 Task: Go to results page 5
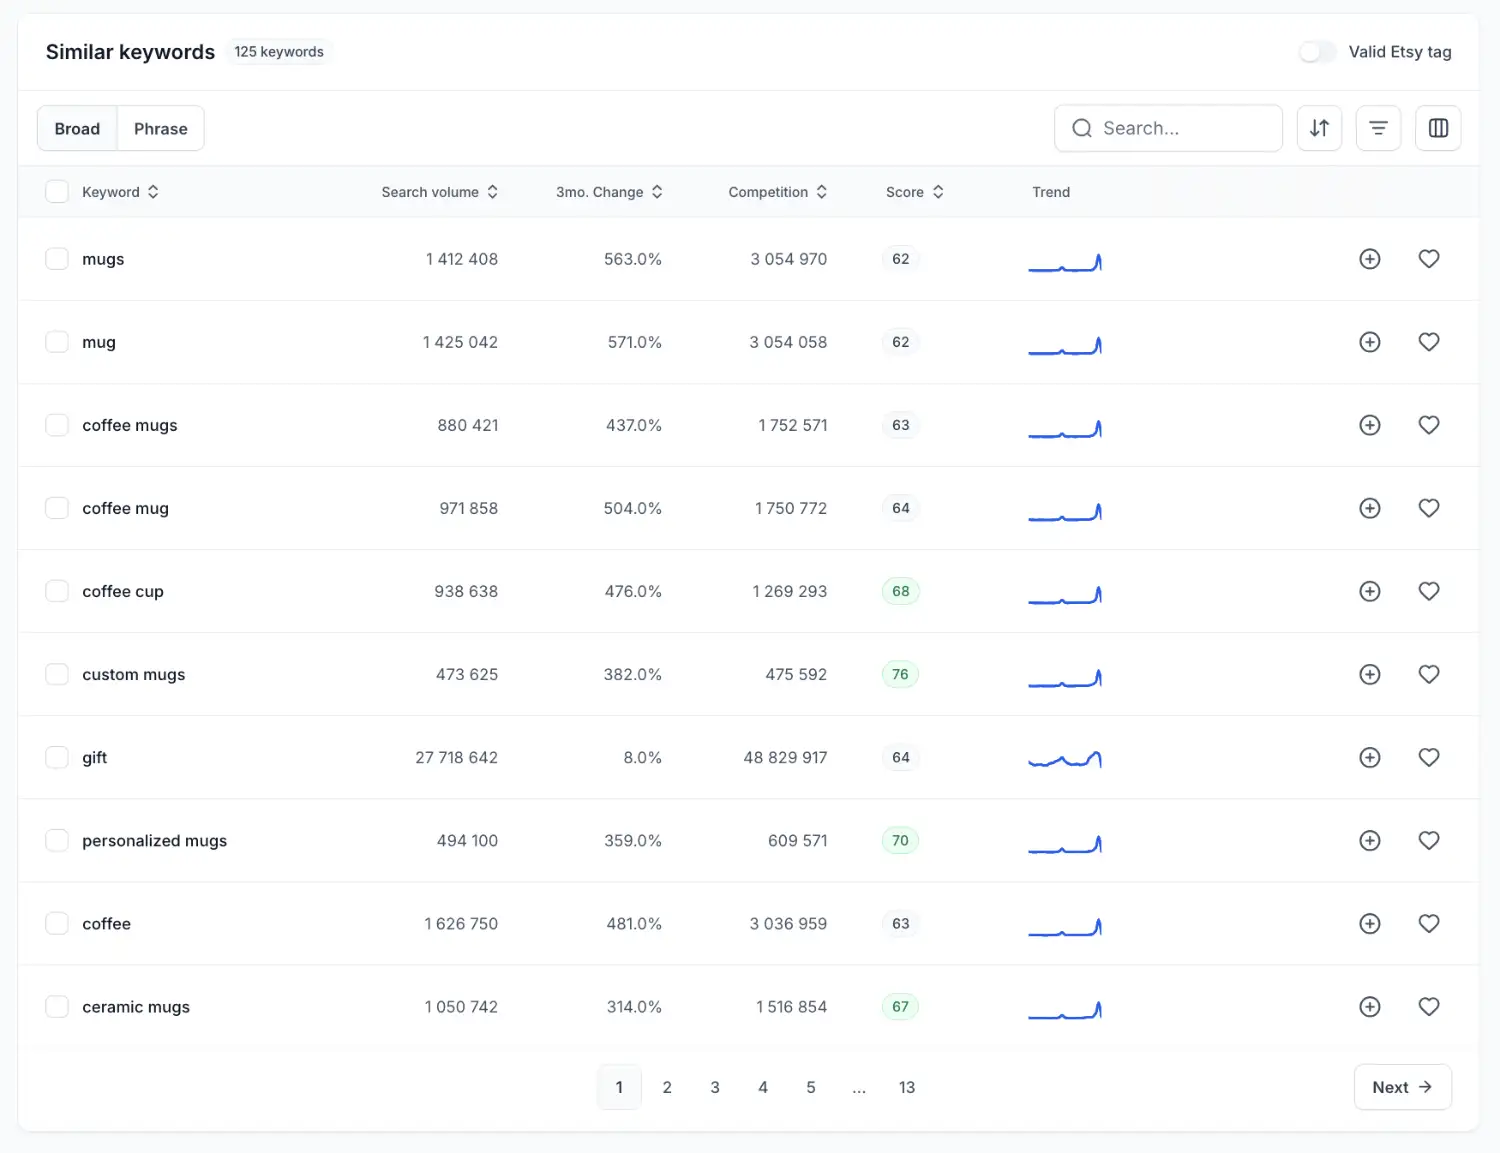(x=811, y=1087)
